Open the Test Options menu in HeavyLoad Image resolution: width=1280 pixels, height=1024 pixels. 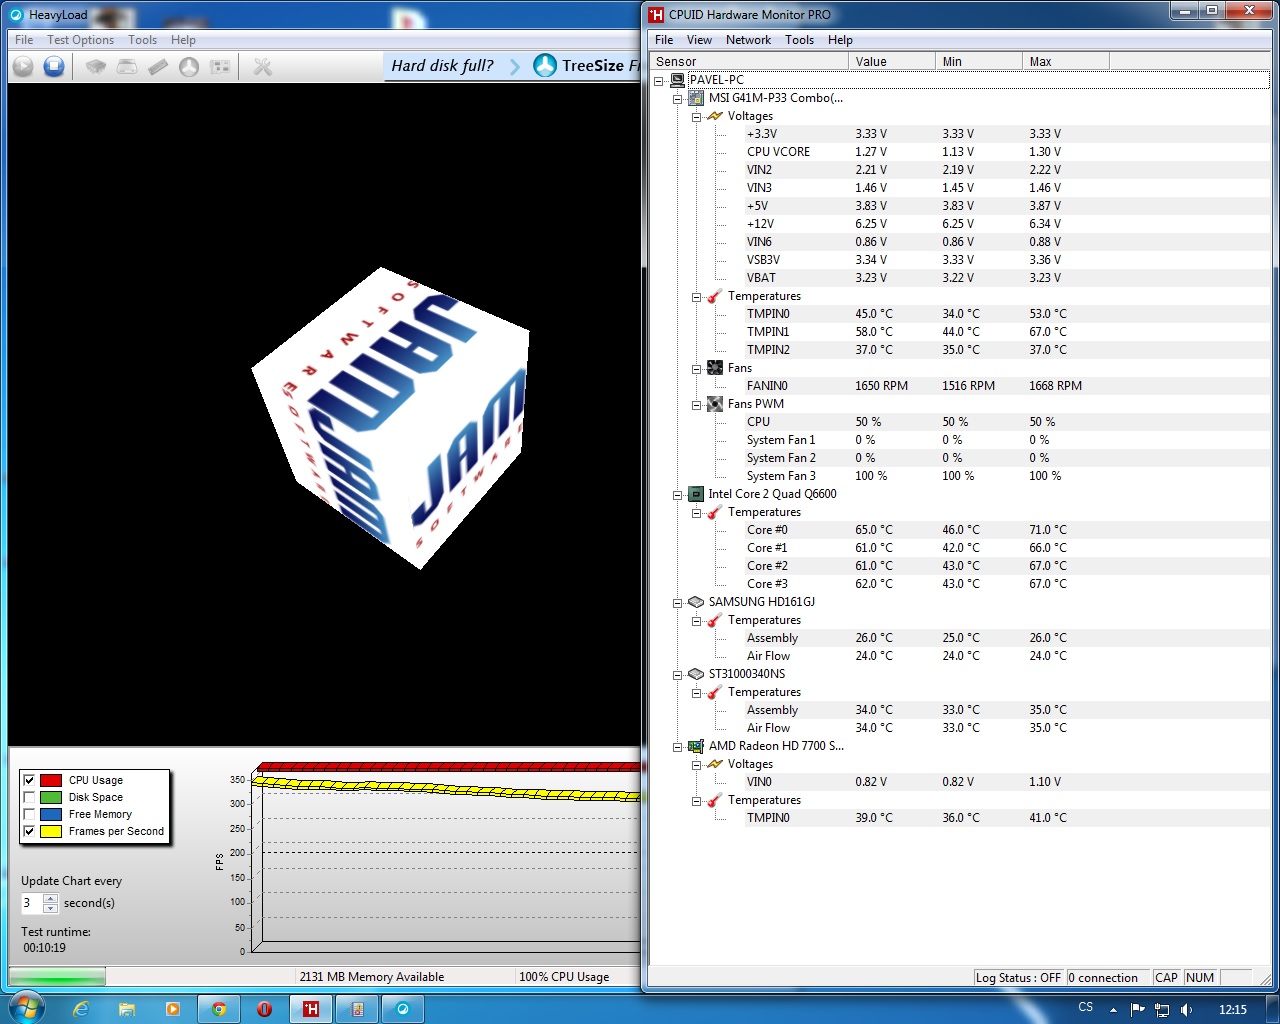[x=80, y=40]
